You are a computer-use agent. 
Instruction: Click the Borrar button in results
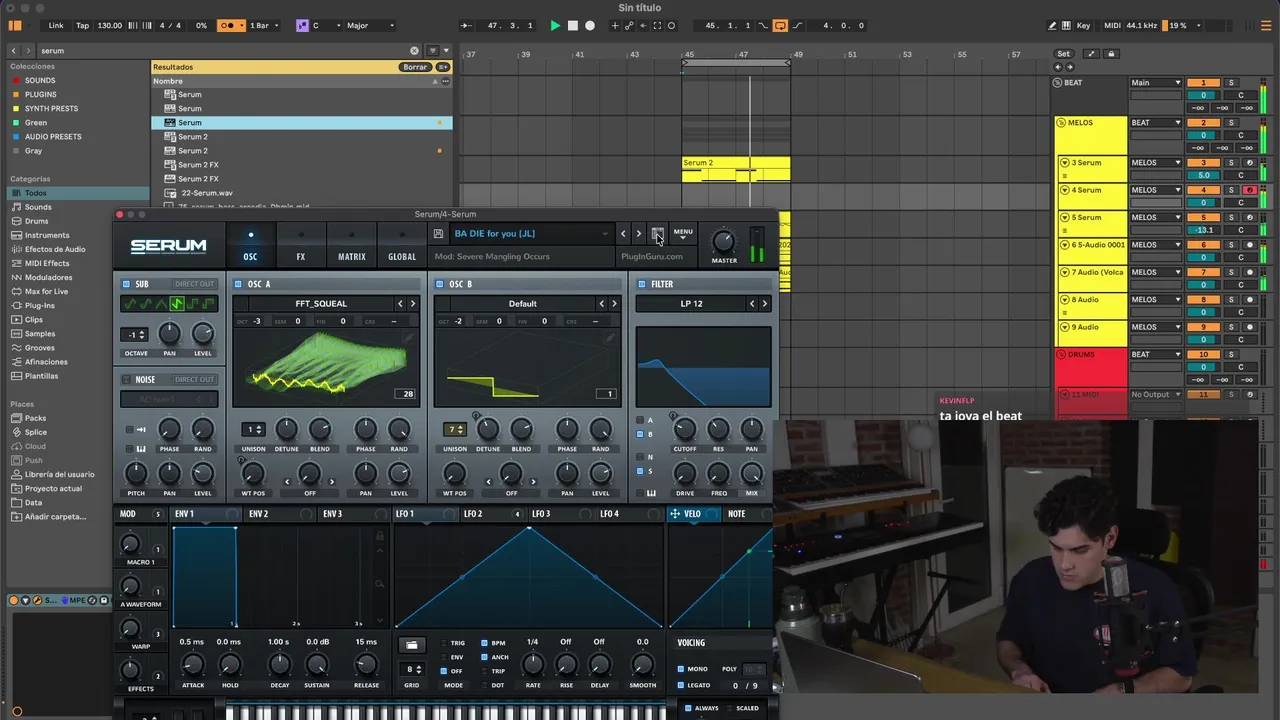(415, 67)
